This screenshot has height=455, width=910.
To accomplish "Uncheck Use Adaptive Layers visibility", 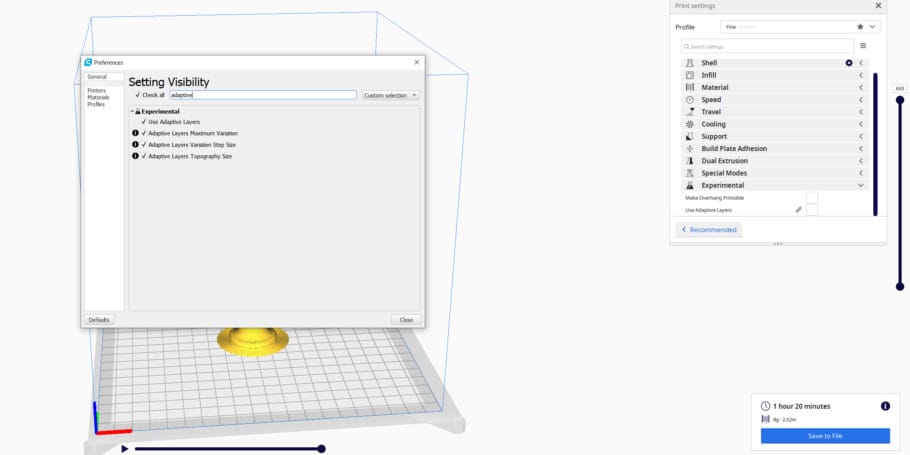I will click(144, 122).
